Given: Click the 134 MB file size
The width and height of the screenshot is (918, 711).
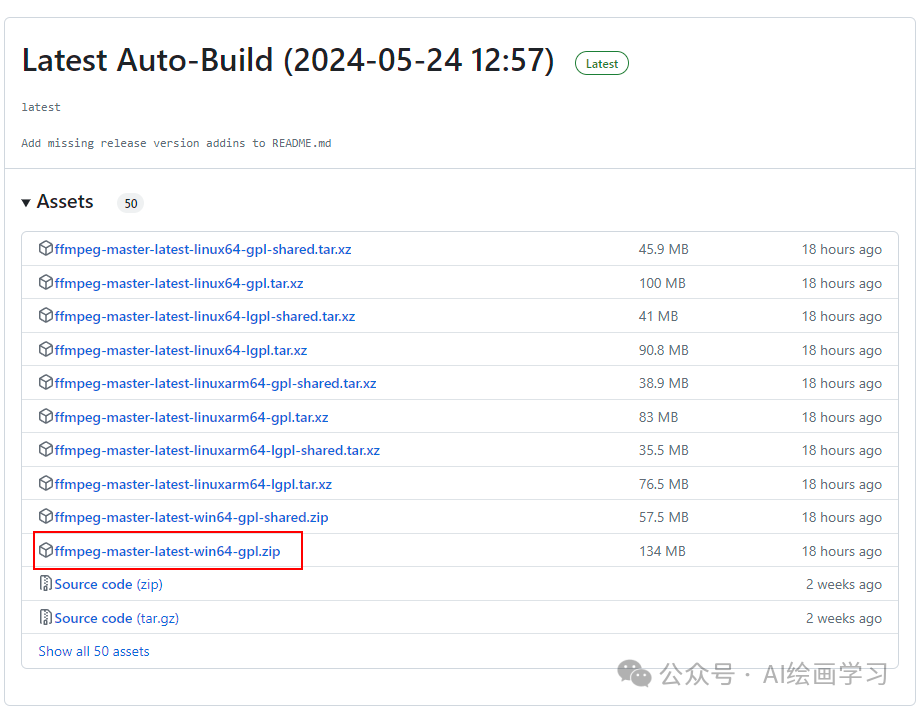Looking at the screenshot, I should click(662, 551).
